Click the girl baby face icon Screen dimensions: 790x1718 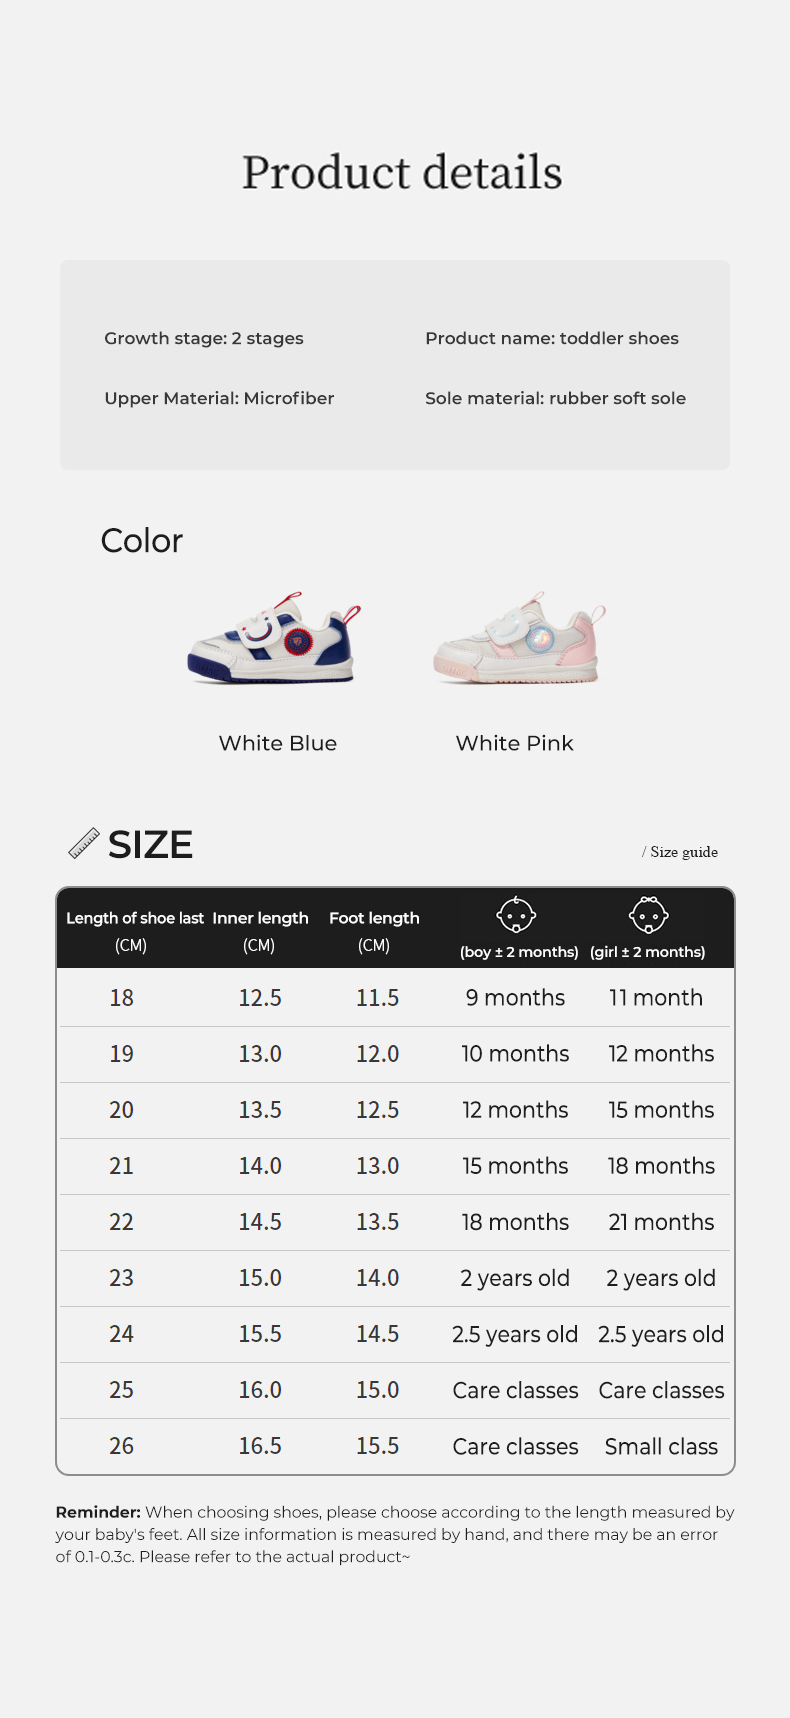(x=648, y=914)
